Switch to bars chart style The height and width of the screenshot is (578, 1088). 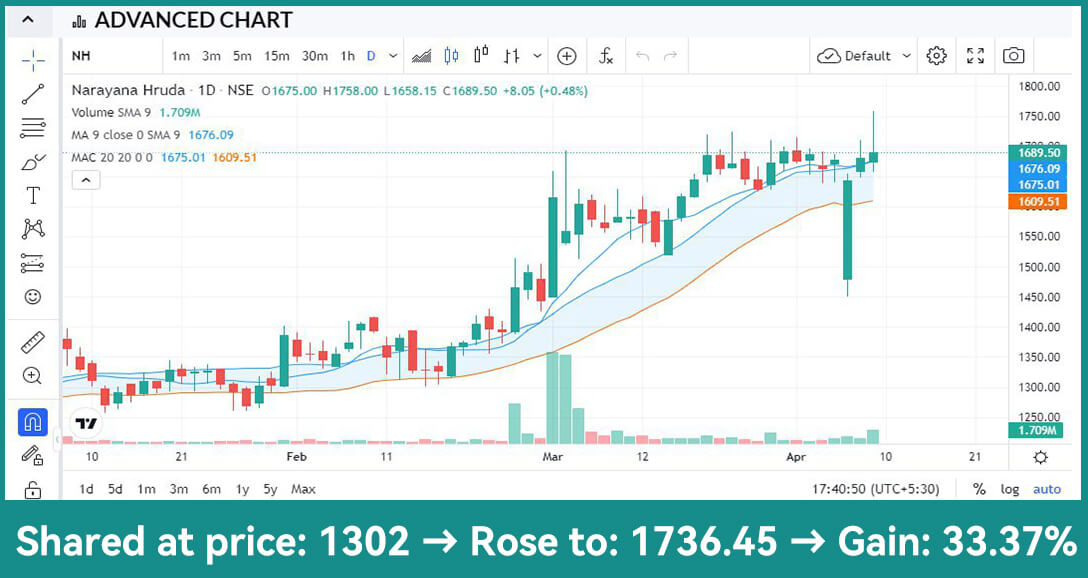point(511,56)
